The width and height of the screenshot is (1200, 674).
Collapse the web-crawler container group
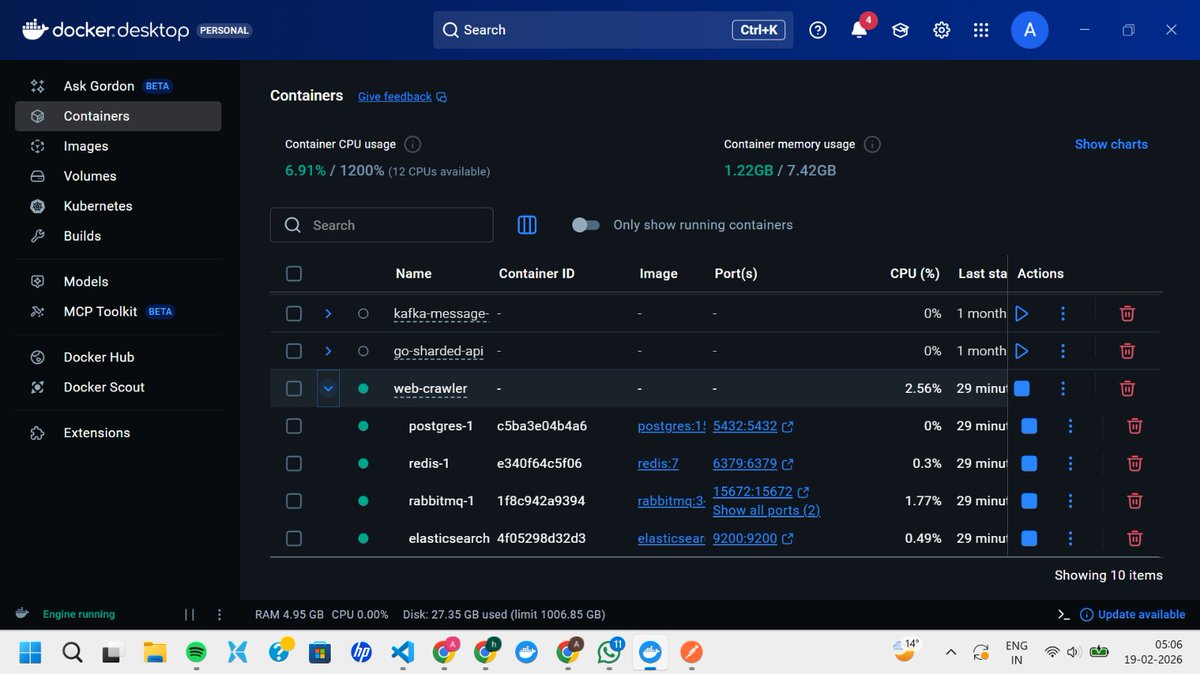[x=328, y=388]
